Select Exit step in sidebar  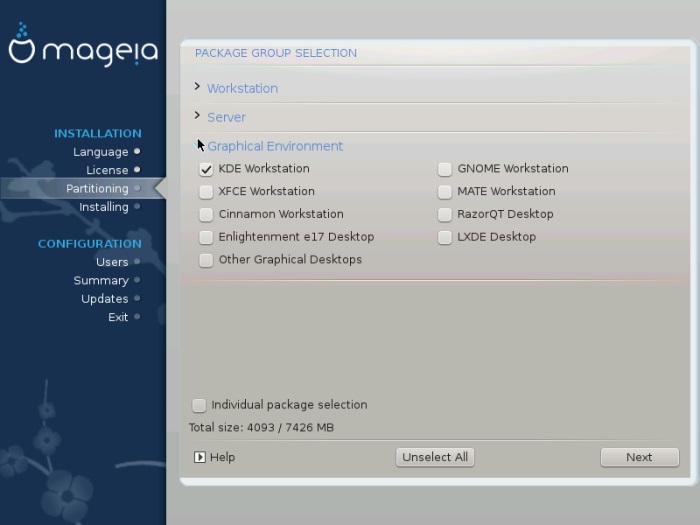pyautogui.click(x=118, y=317)
